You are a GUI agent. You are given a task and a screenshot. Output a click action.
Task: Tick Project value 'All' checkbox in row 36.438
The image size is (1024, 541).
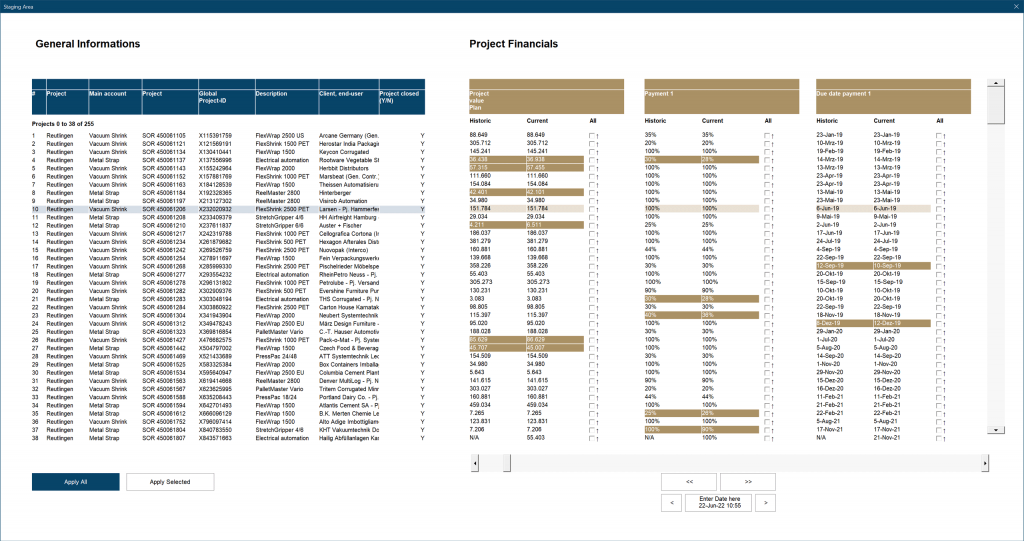click(x=593, y=160)
